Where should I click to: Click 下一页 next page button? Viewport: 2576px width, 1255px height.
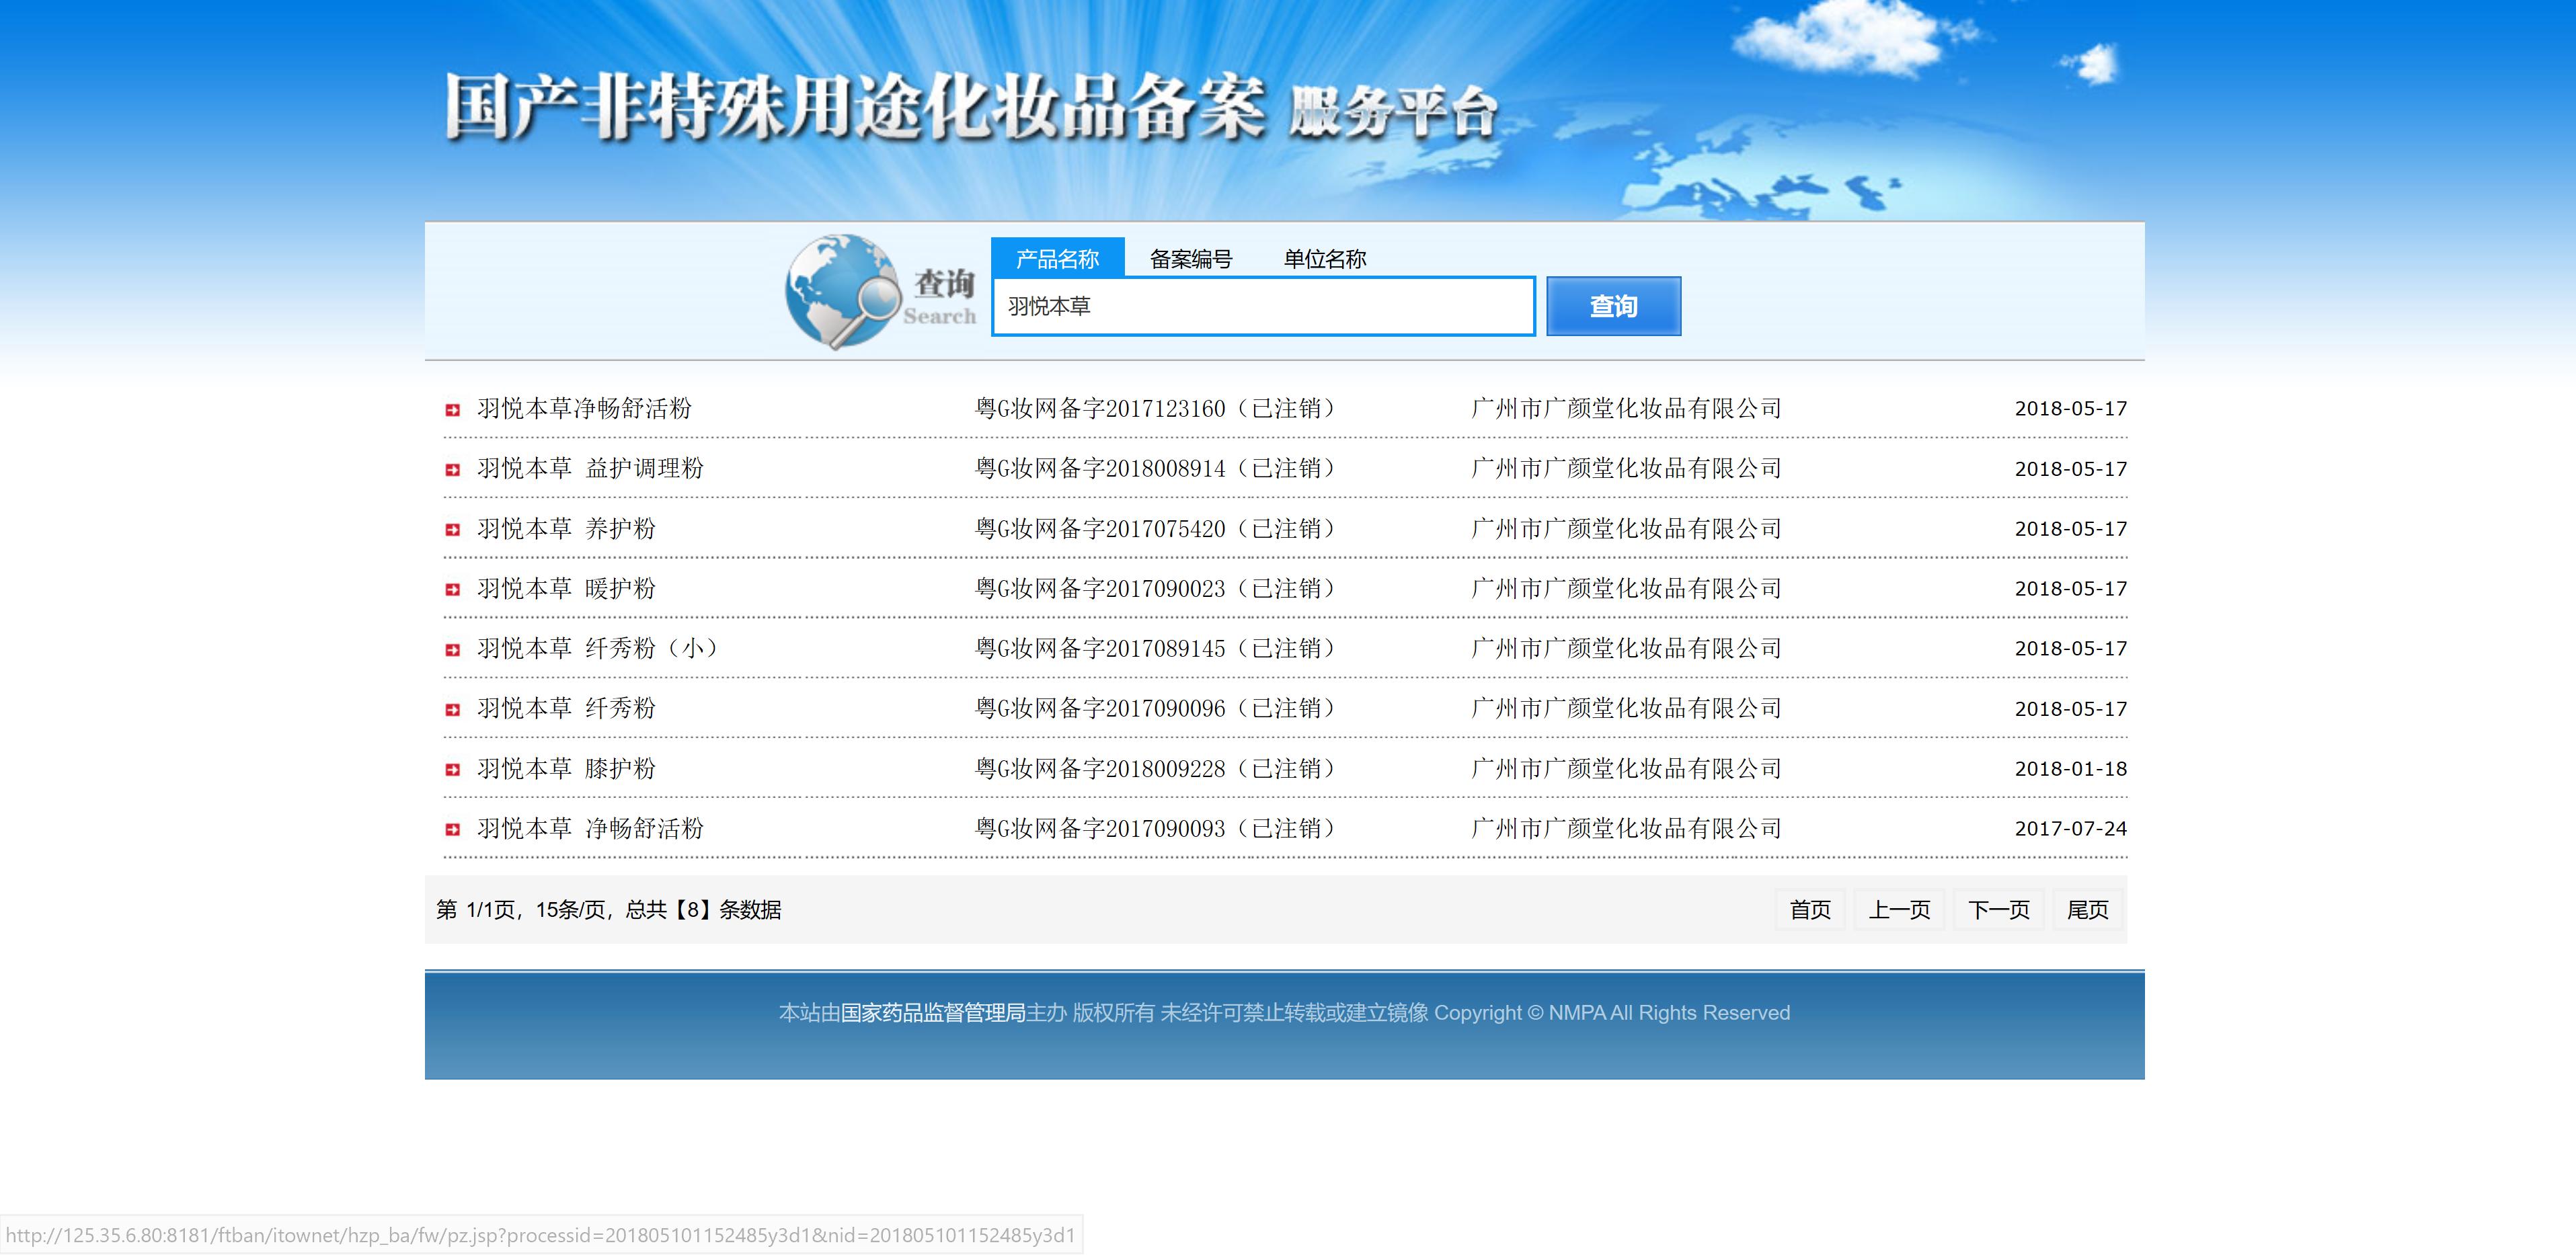click(x=1997, y=909)
